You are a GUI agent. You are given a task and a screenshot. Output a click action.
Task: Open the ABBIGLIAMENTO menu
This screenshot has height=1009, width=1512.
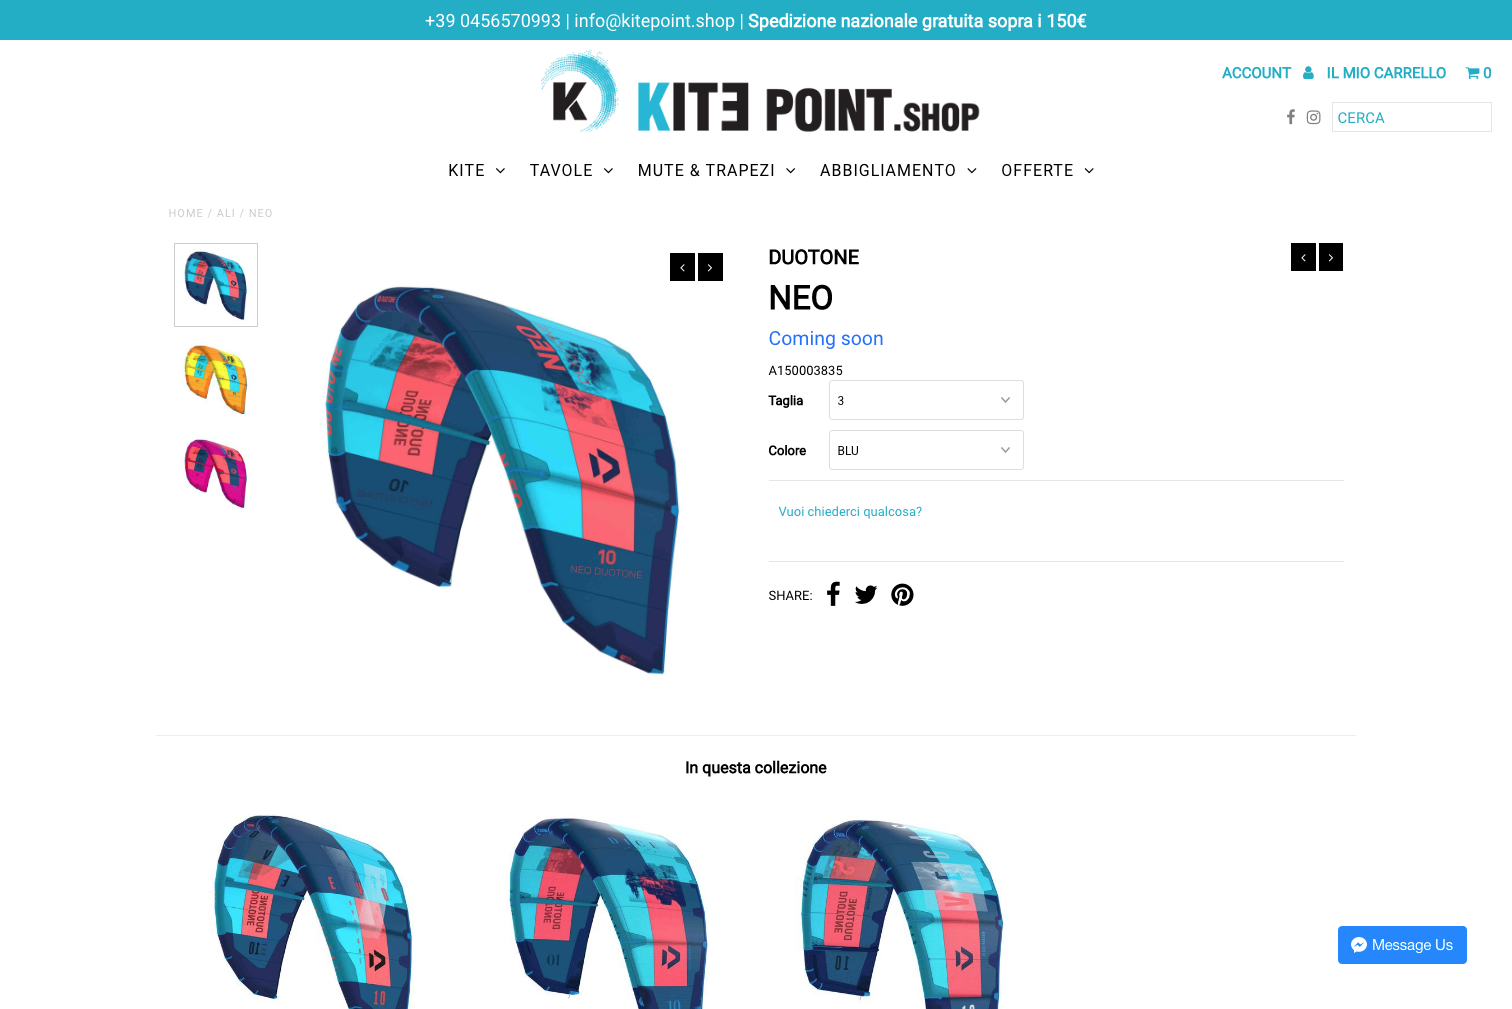point(898,171)
